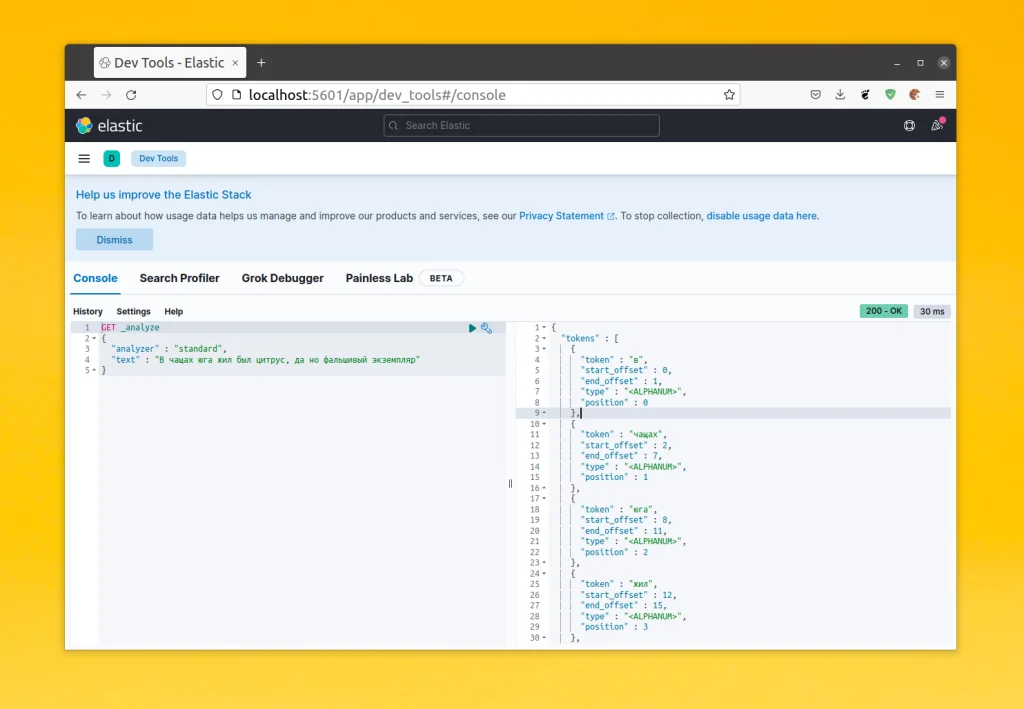Click inside the Search Elastic field
Image resolution: width=1024 pixels, height=709 pixels.
(520, 125)
